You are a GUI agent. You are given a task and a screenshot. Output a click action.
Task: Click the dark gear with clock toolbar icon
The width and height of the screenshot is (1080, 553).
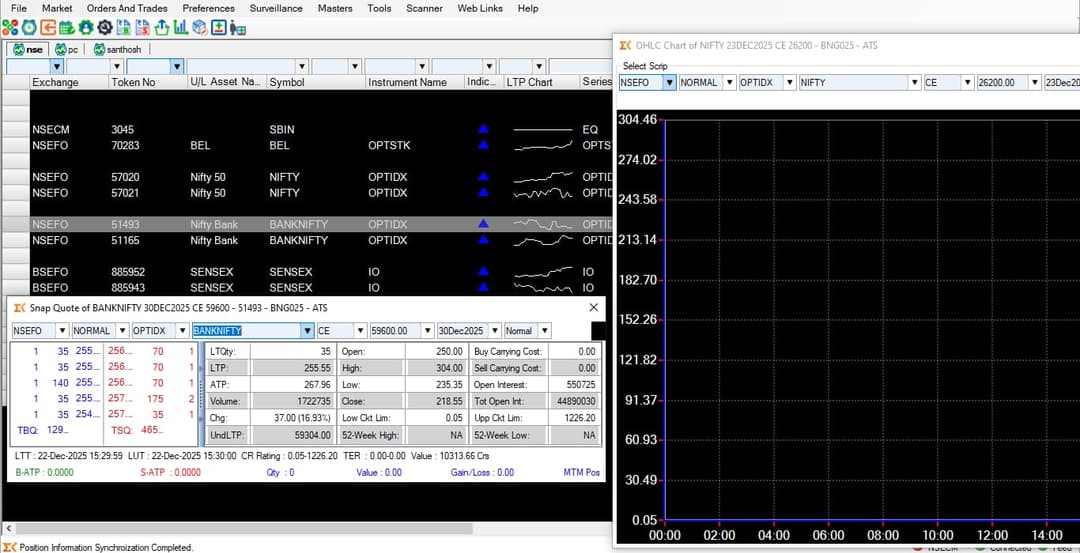105,28
